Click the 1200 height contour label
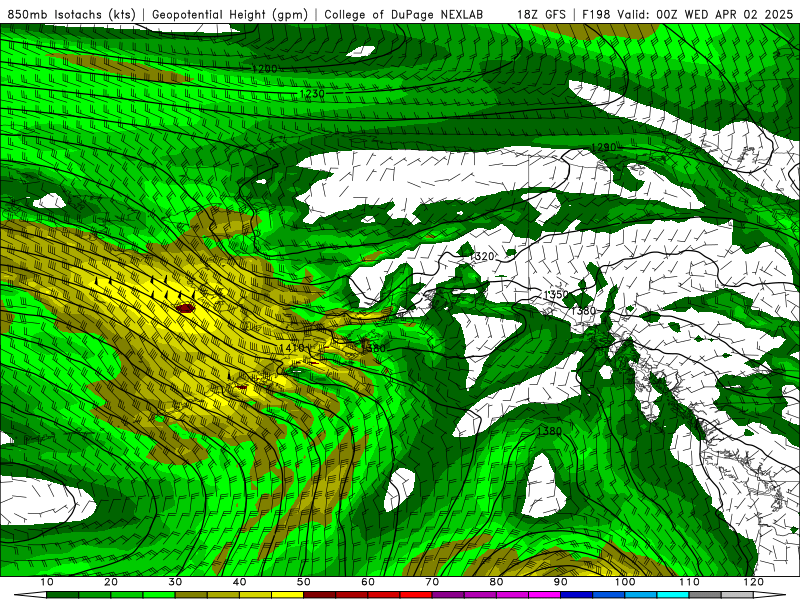Screen dimensions: 800x600 [264, 68]
